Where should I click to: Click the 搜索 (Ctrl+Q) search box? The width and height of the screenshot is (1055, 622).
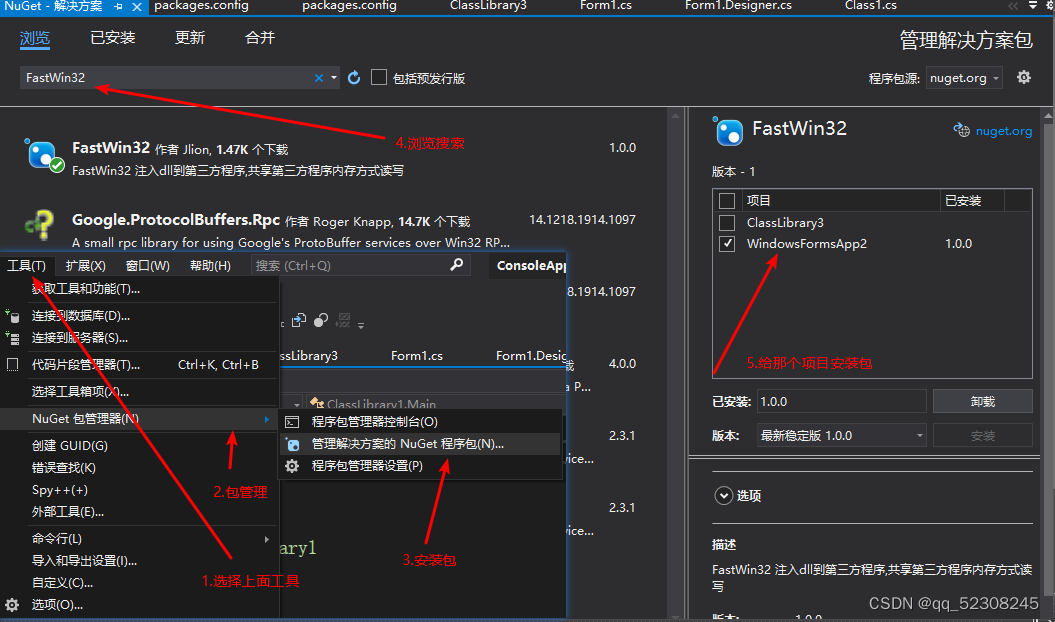coord(361,265)
